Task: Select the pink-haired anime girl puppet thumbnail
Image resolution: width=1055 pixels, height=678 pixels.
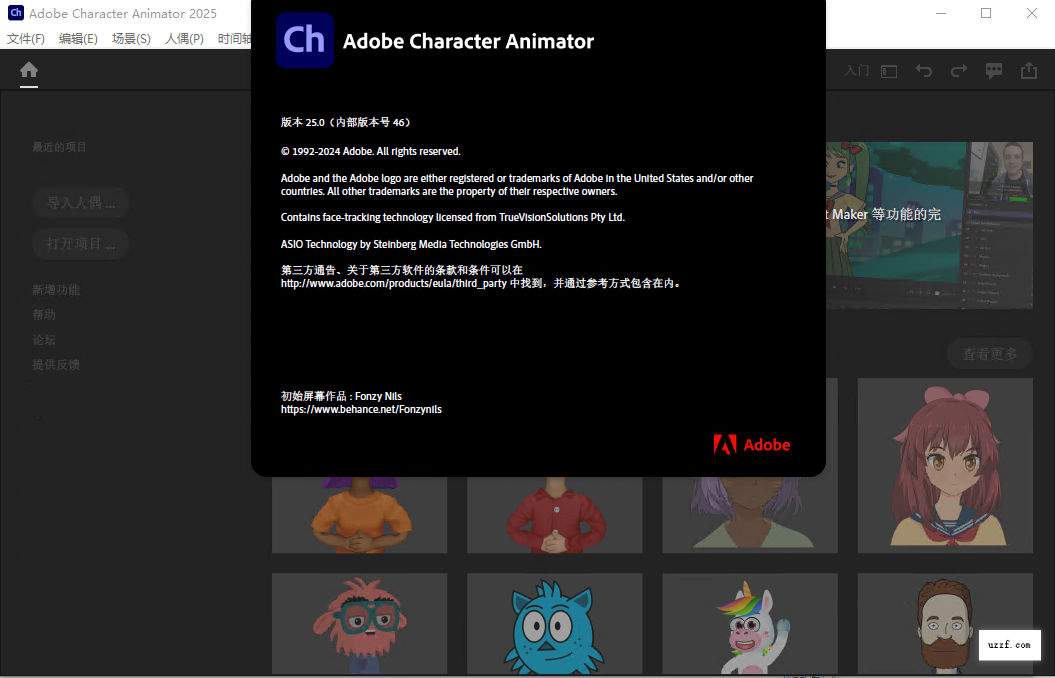Action: 944,465
